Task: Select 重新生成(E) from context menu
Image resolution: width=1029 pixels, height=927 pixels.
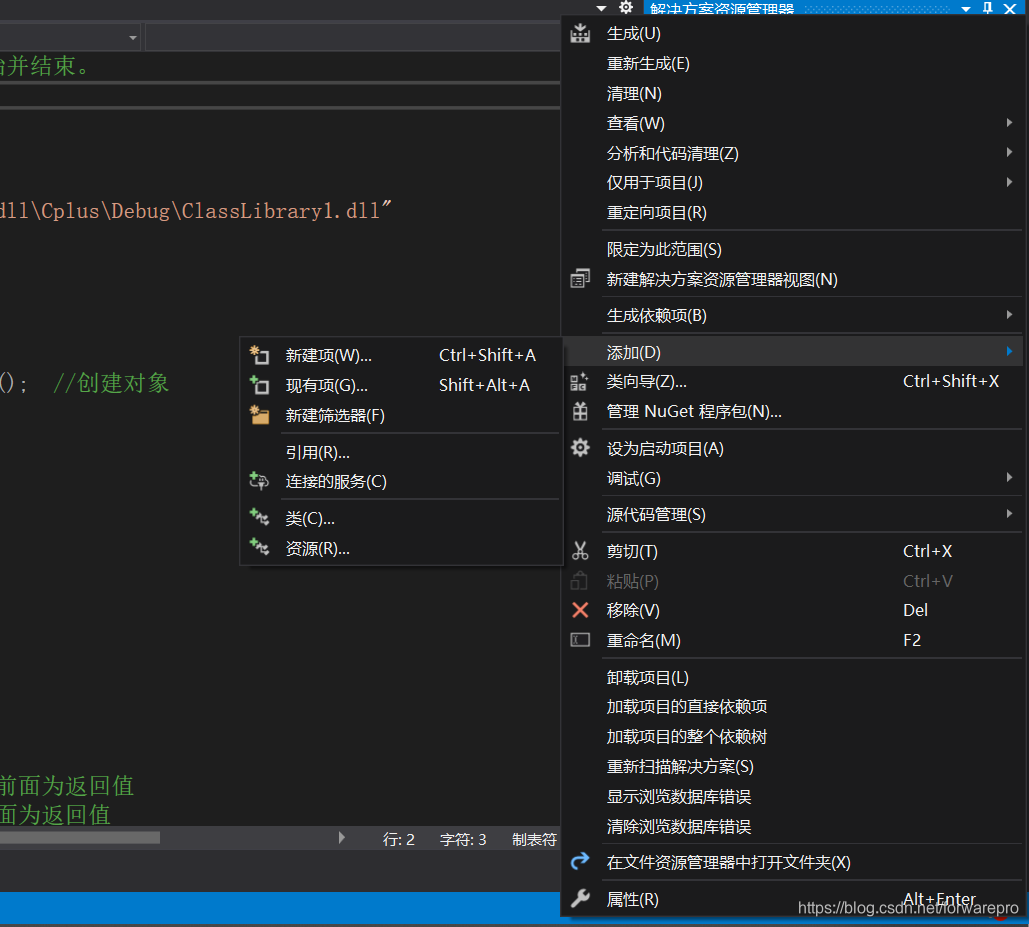Action: [648, 64]
